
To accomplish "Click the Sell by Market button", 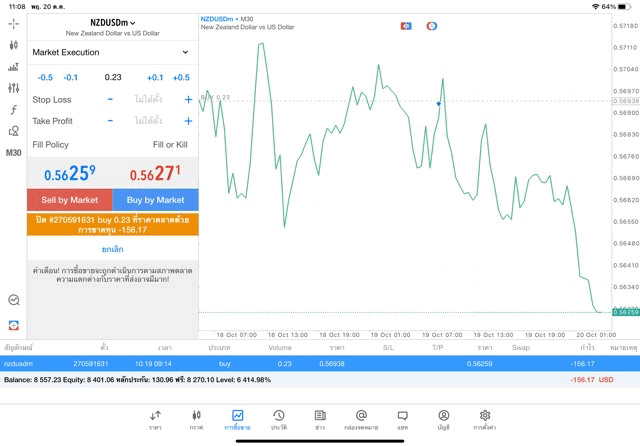I will click(70, 200).
